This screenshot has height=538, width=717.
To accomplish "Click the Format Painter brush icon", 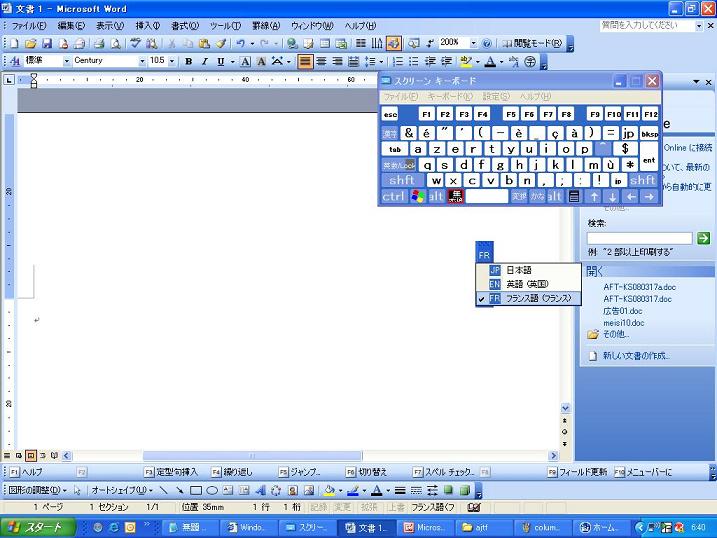I will [x=221, y=43].
